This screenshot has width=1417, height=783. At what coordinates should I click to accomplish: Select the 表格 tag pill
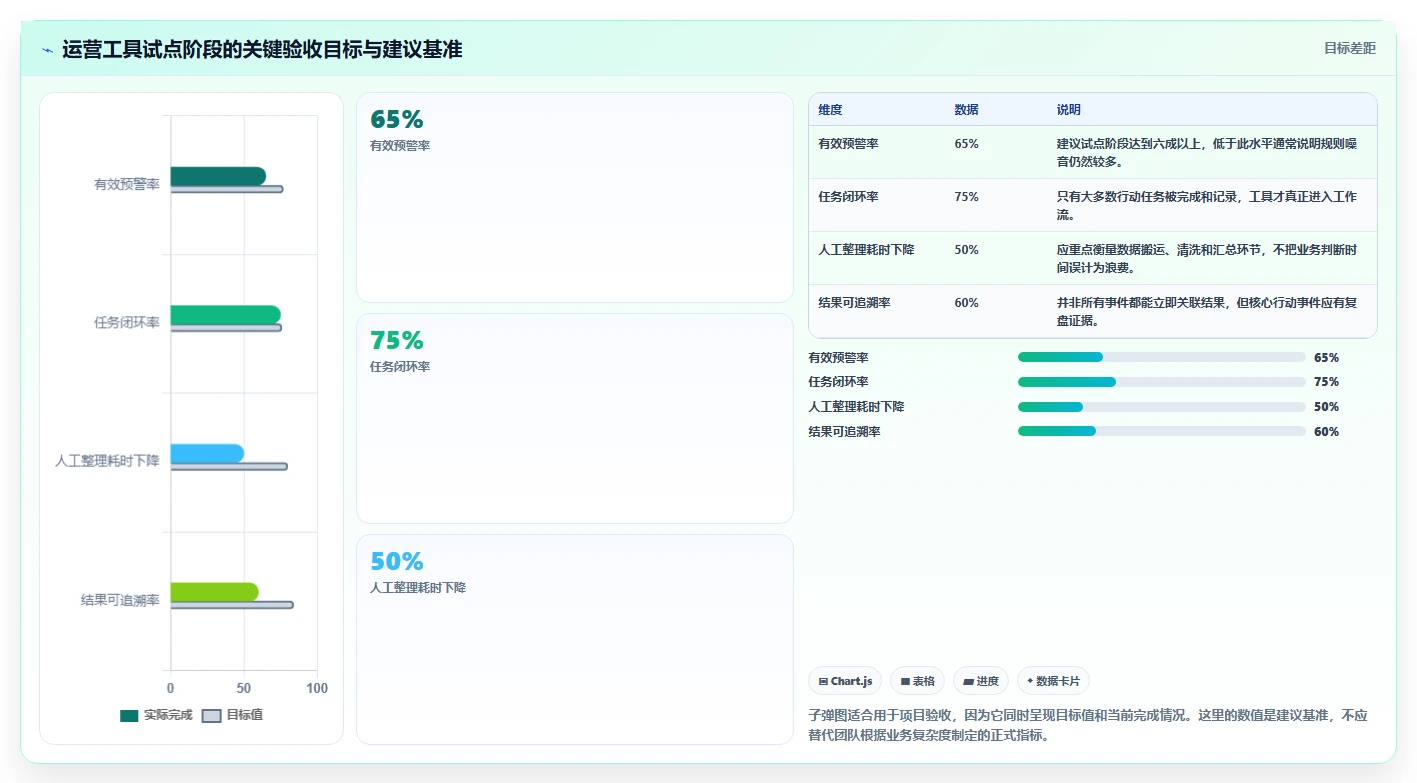[x=917, y=681]
